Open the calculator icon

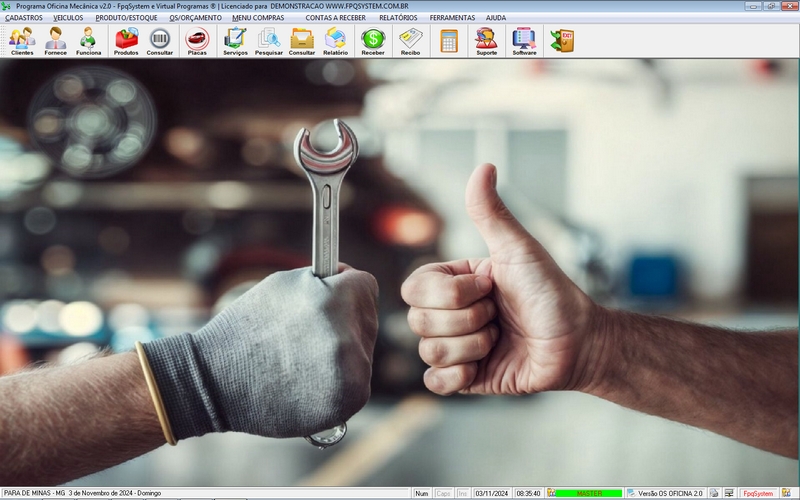coord(449,41)
